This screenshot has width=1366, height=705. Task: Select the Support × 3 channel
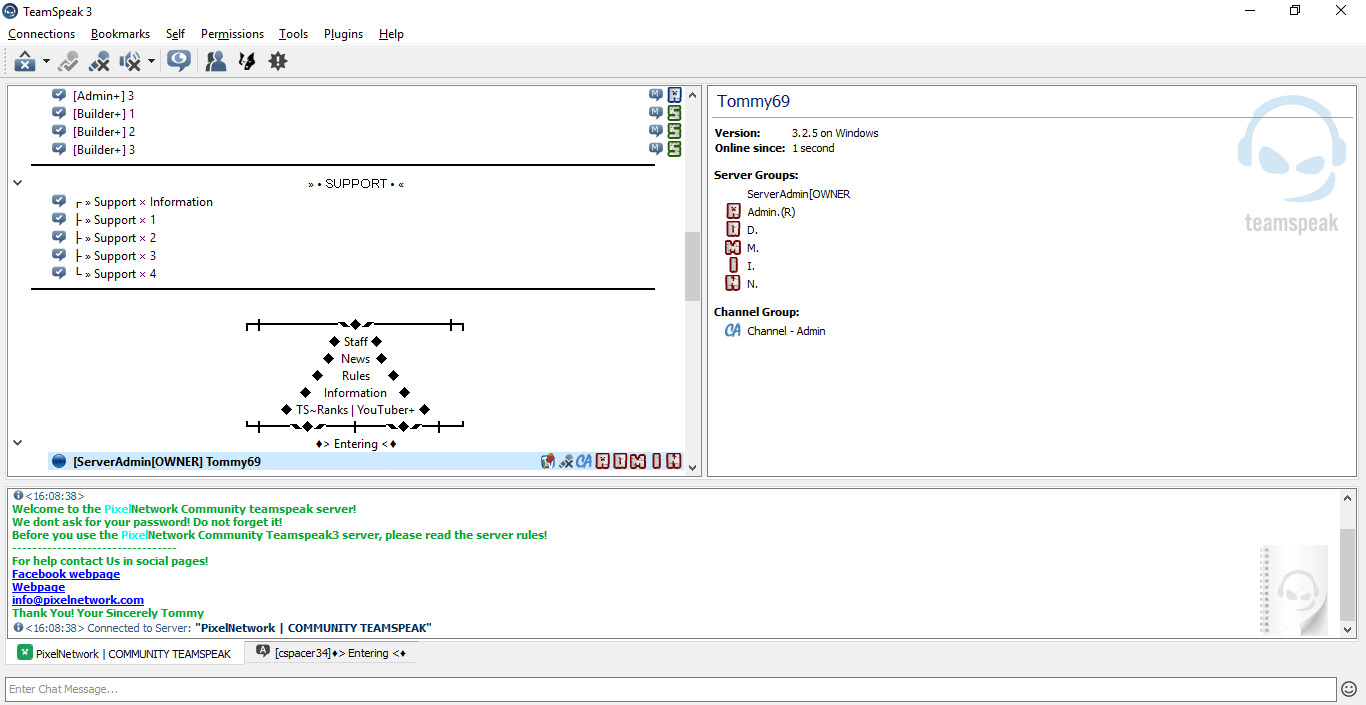[115, 256]
